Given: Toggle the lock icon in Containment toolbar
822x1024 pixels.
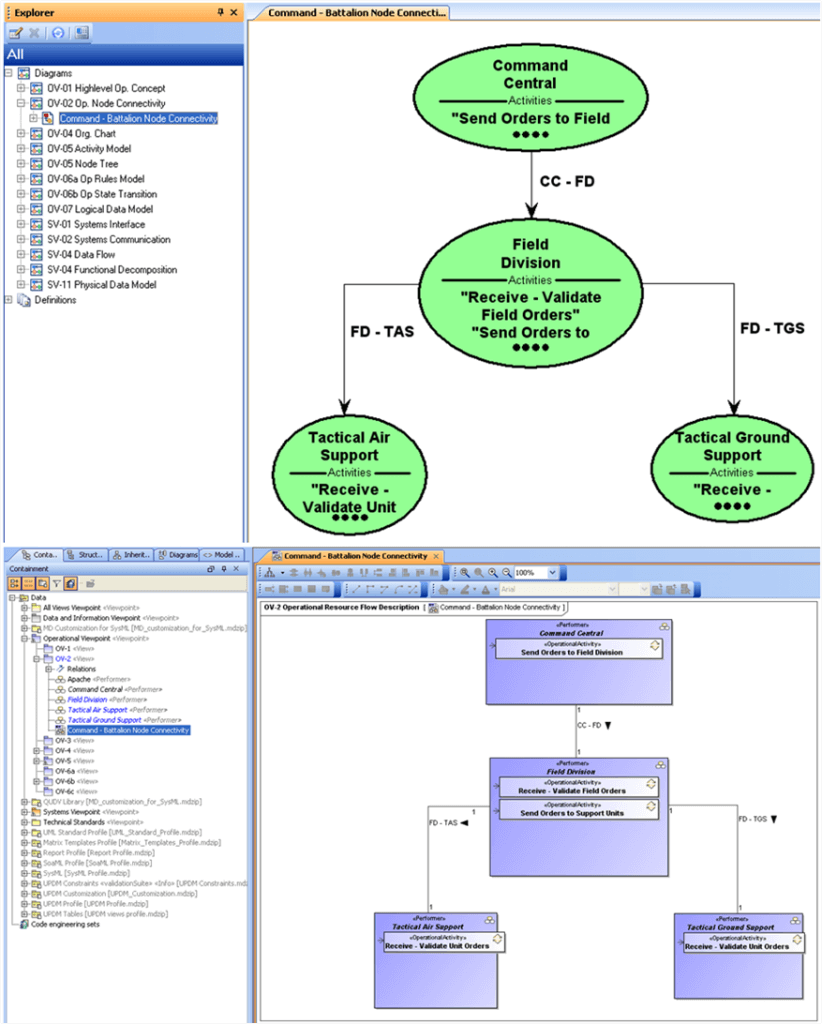Looking at the screenshot, I should tap(70, 584).
